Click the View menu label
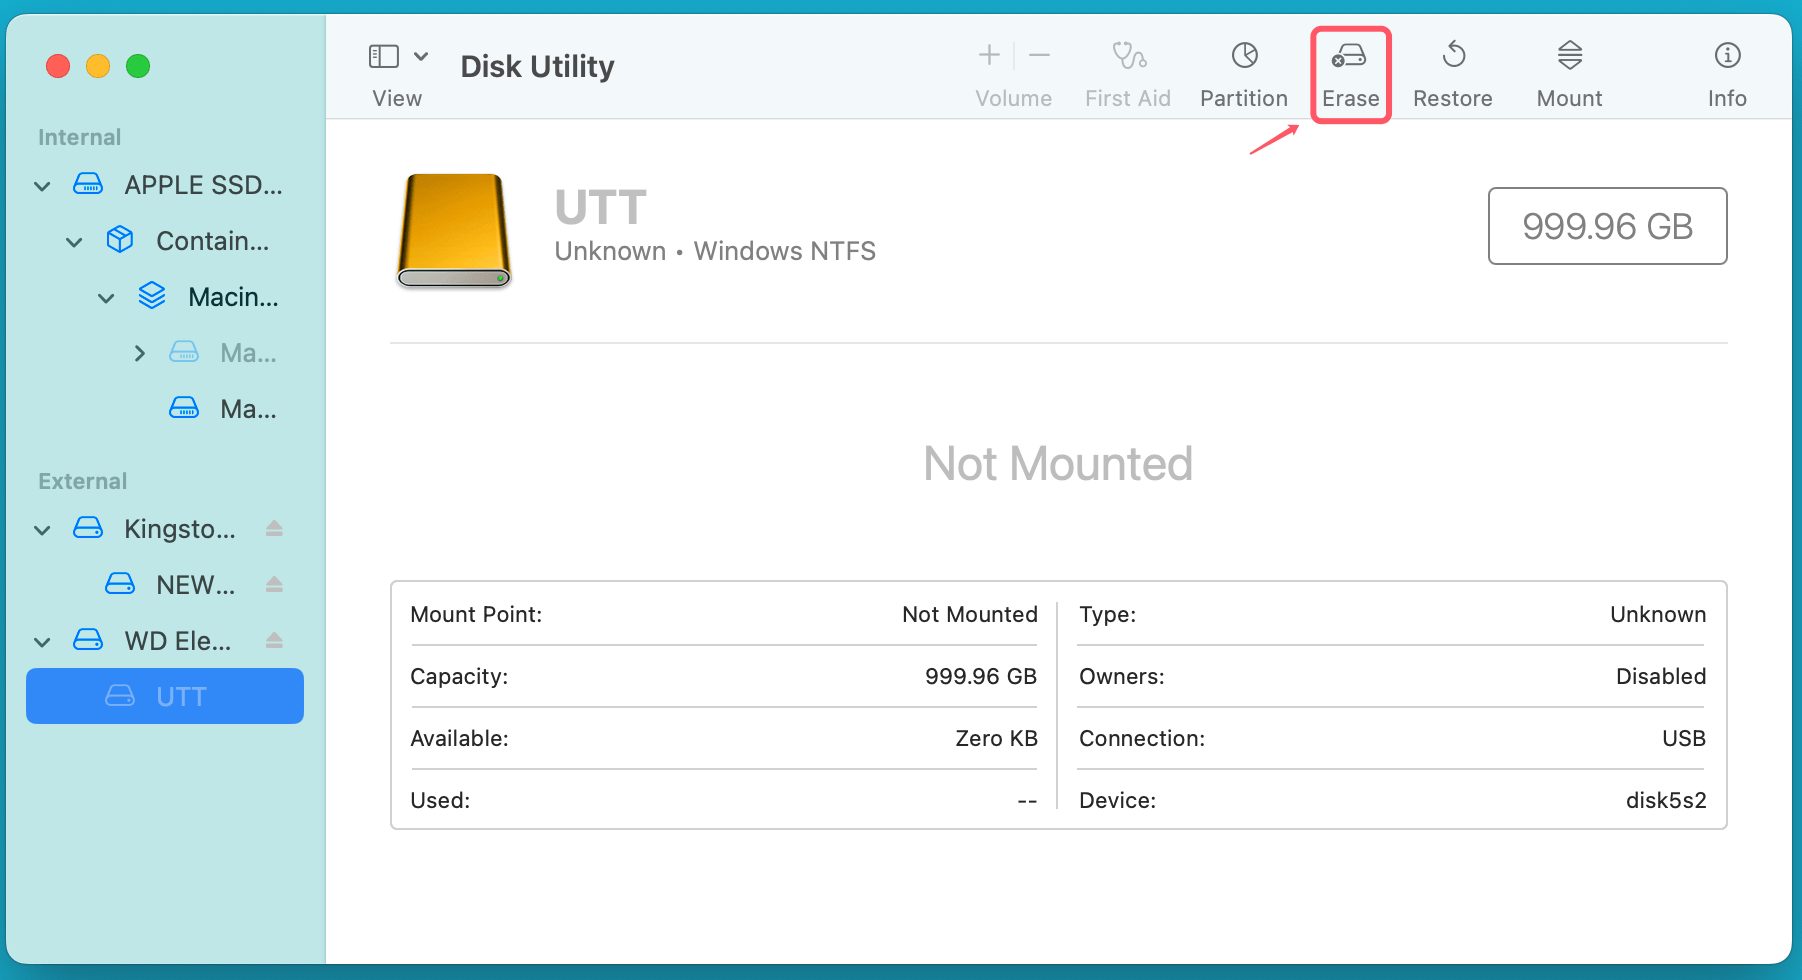 coord(397,98)
